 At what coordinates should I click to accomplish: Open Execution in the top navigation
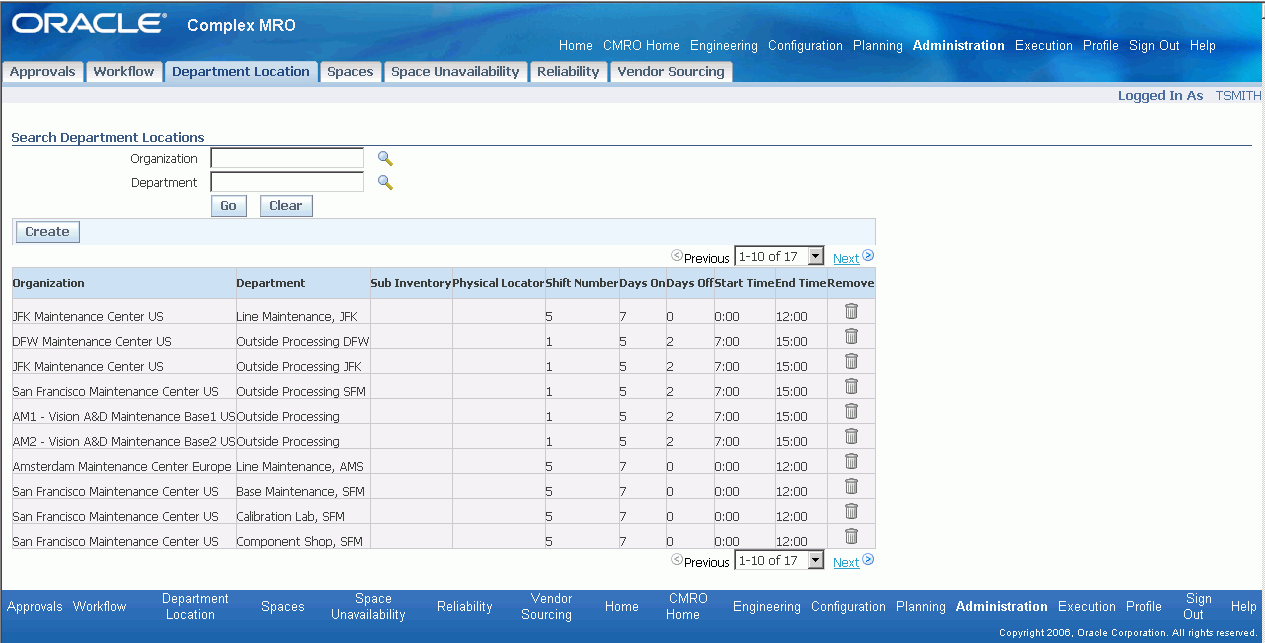click(1044, 46)
